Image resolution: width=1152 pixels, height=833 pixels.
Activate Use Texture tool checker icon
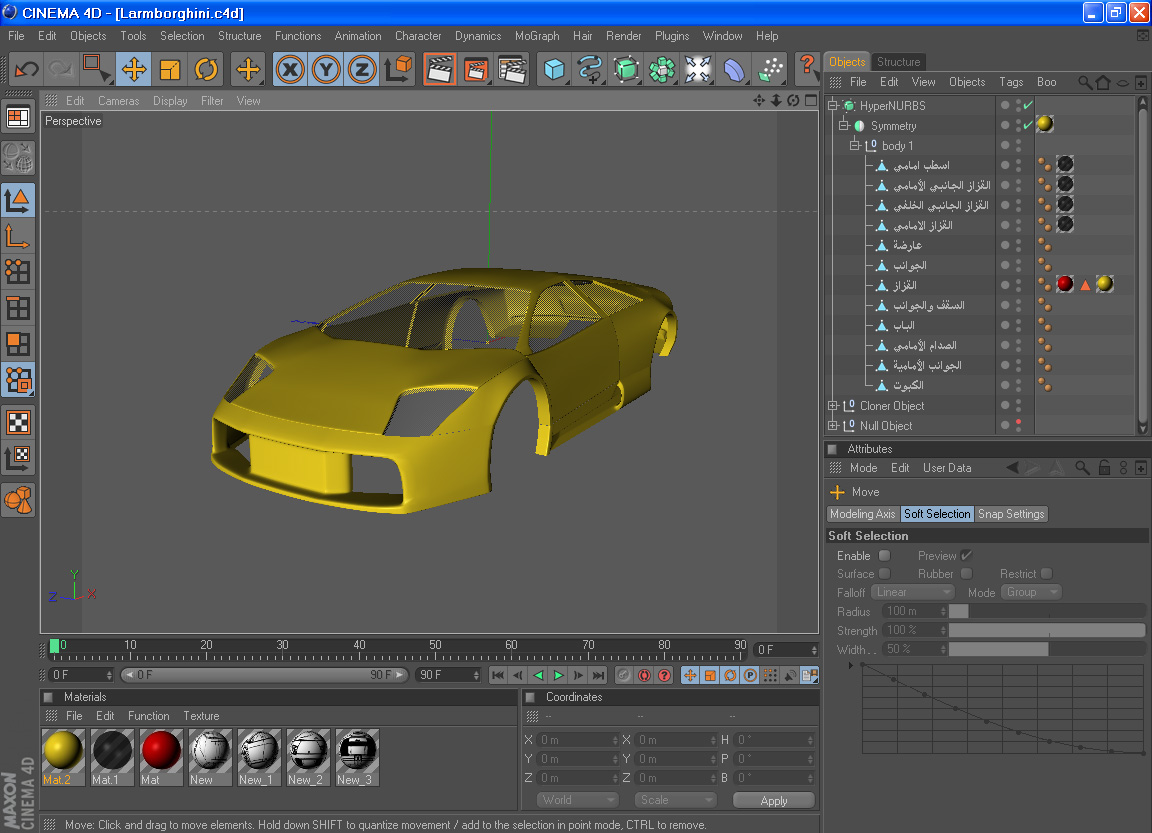click(18, 422)
